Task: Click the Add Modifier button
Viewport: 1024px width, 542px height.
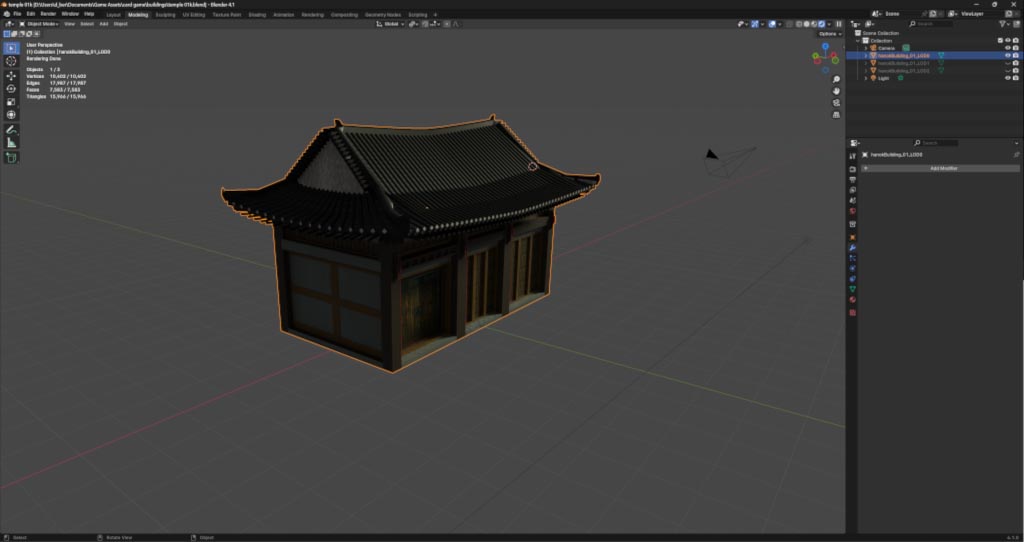Action: [942, 168]
